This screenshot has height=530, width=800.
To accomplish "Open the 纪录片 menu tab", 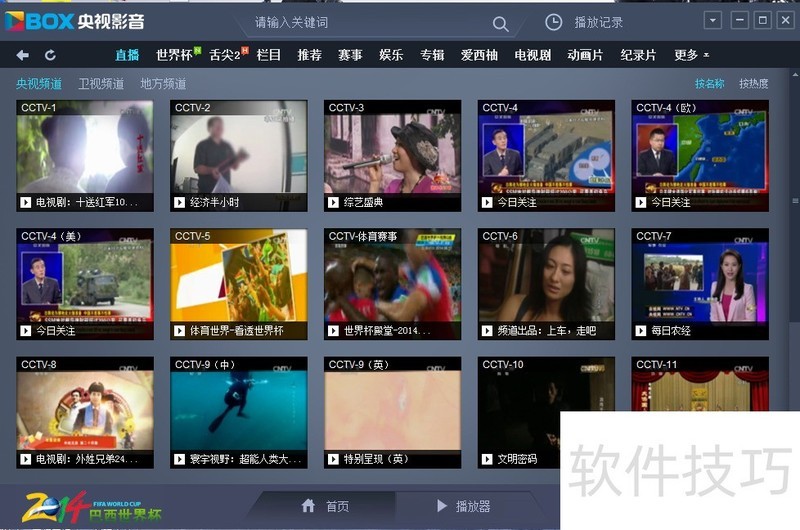I will tap(638, 55).
